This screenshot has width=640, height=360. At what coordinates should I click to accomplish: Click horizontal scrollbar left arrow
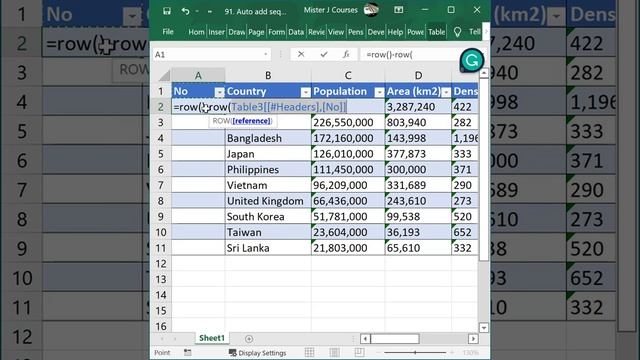pyautogui.click(x=365, y=338)
